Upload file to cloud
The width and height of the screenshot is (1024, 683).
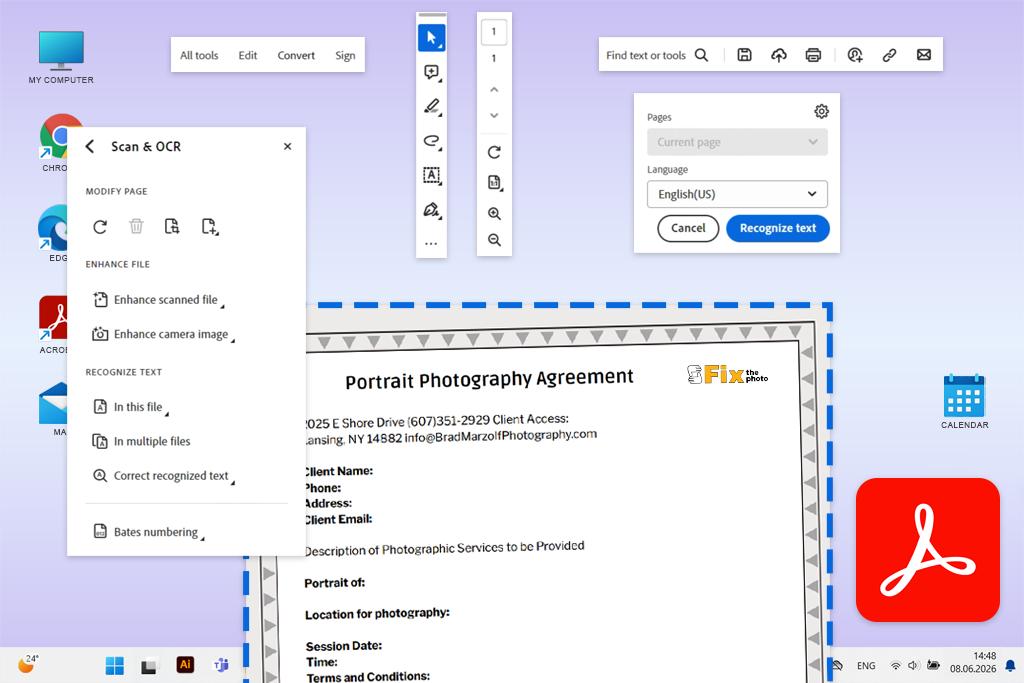778,55
